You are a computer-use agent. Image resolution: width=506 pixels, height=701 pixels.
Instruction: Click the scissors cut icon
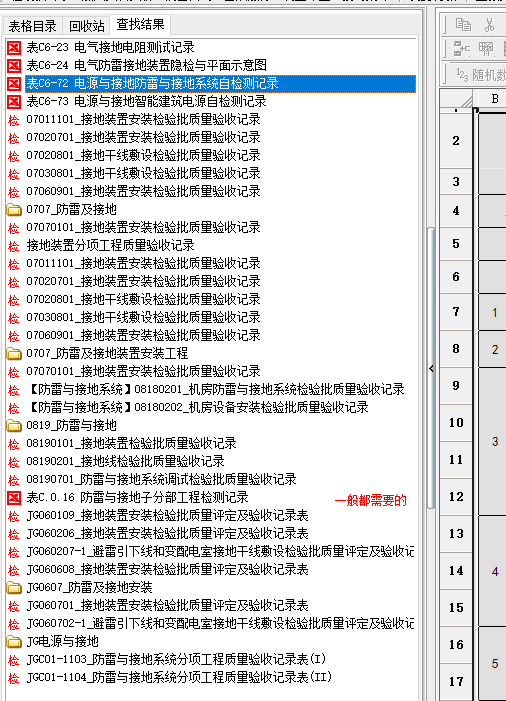click(489, 25)
